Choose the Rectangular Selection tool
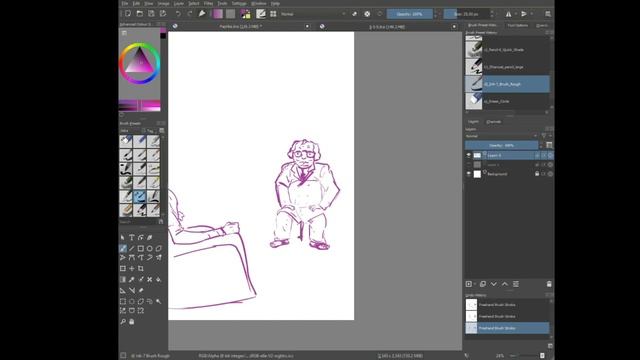This screenshot has width=640, height=360. tap(123, 301)
